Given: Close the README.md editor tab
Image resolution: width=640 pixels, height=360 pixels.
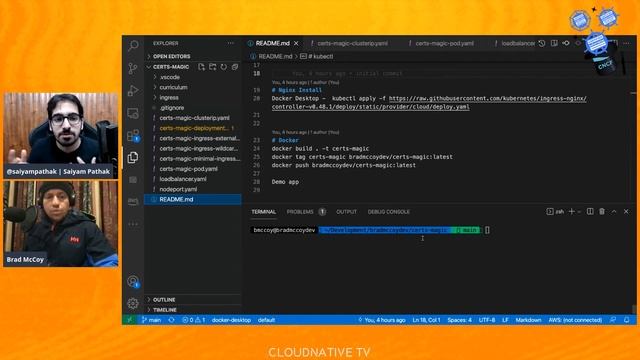Looking at the screenshot, I should pyautogui.click(x=296, y=43).
